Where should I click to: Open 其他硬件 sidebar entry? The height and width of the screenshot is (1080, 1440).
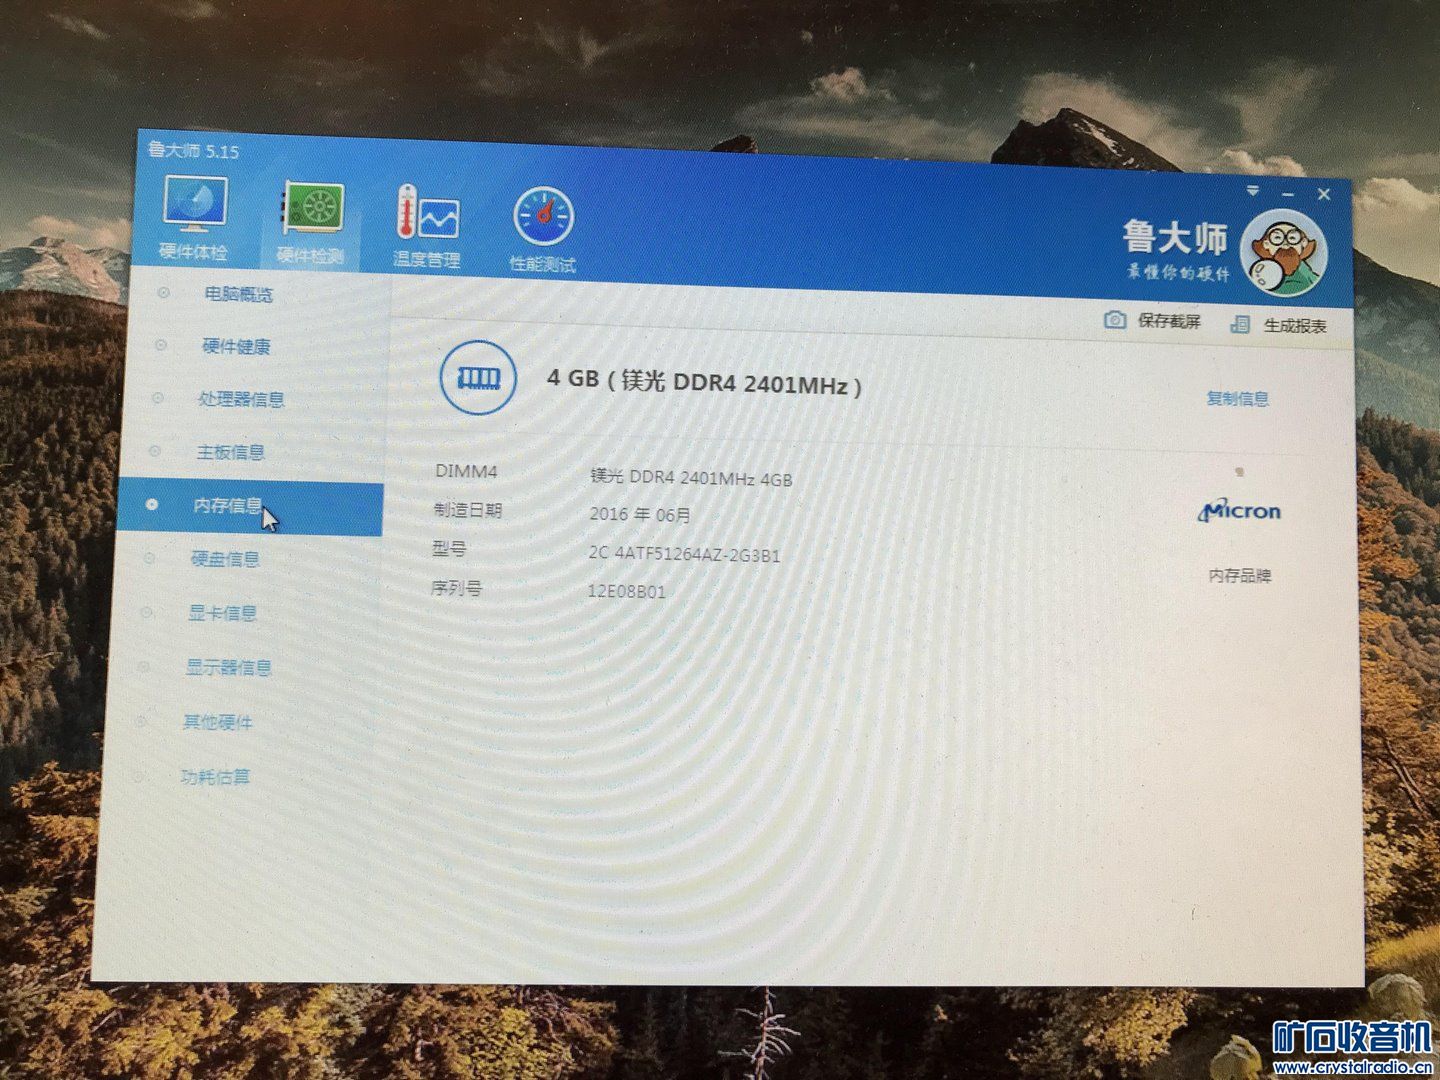217,722
